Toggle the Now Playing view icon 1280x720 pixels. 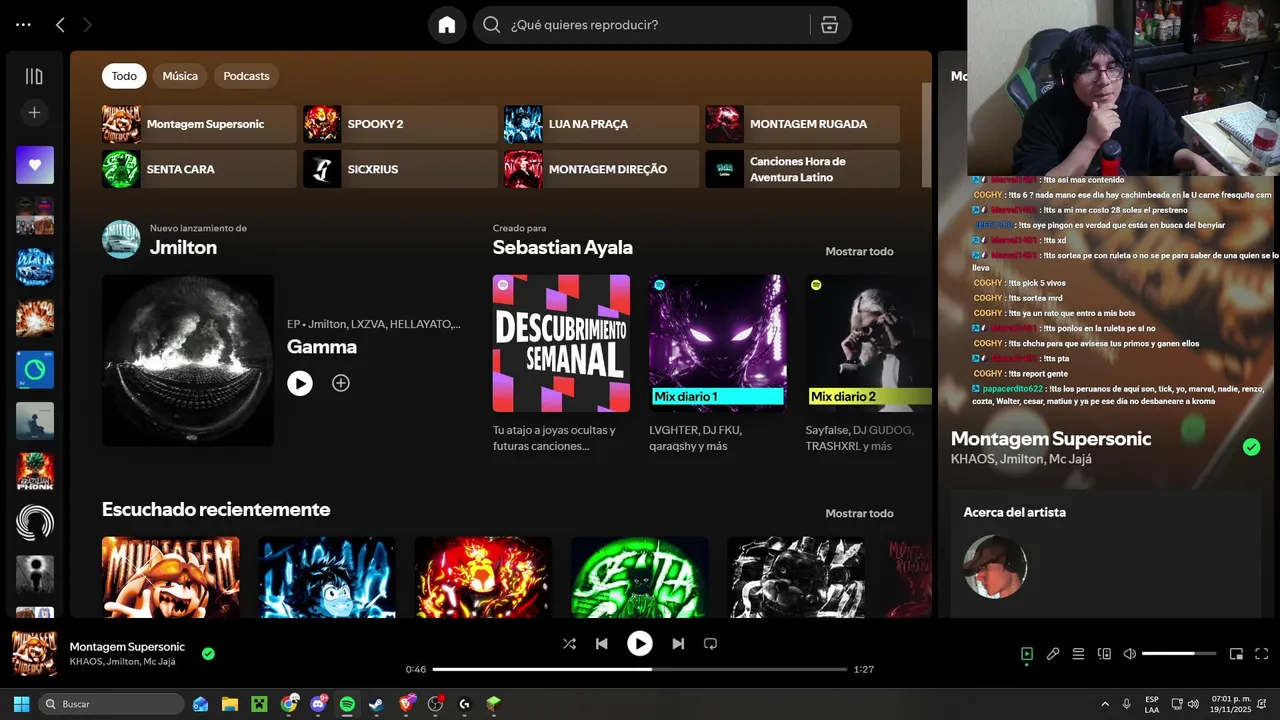pos(1027,654)
